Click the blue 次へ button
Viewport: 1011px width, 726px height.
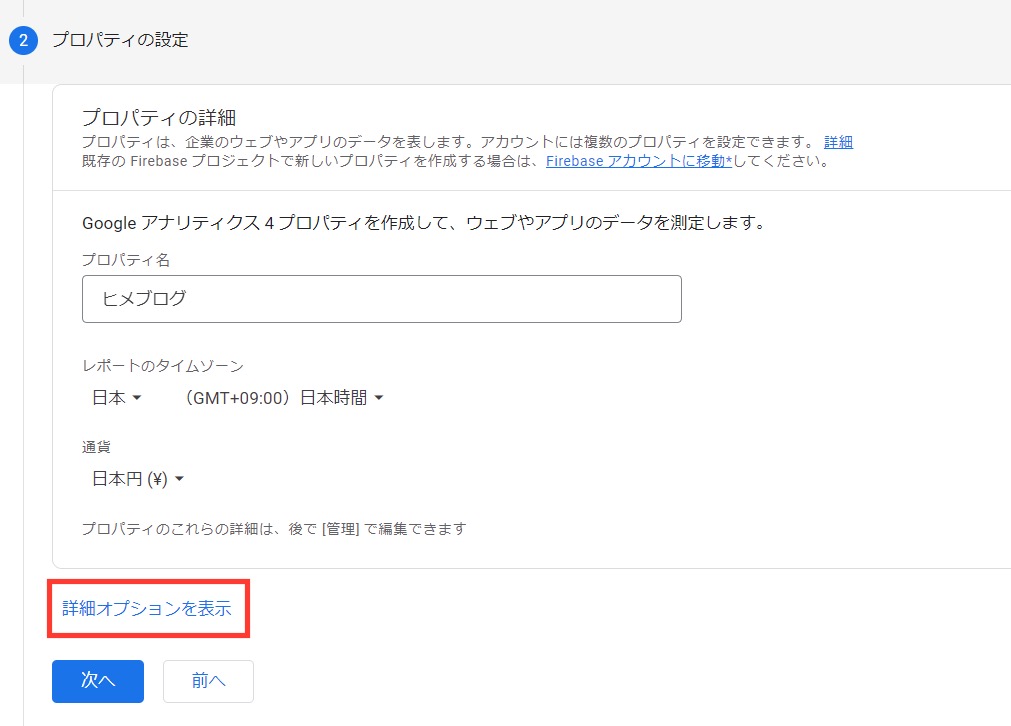coord(97,681)
